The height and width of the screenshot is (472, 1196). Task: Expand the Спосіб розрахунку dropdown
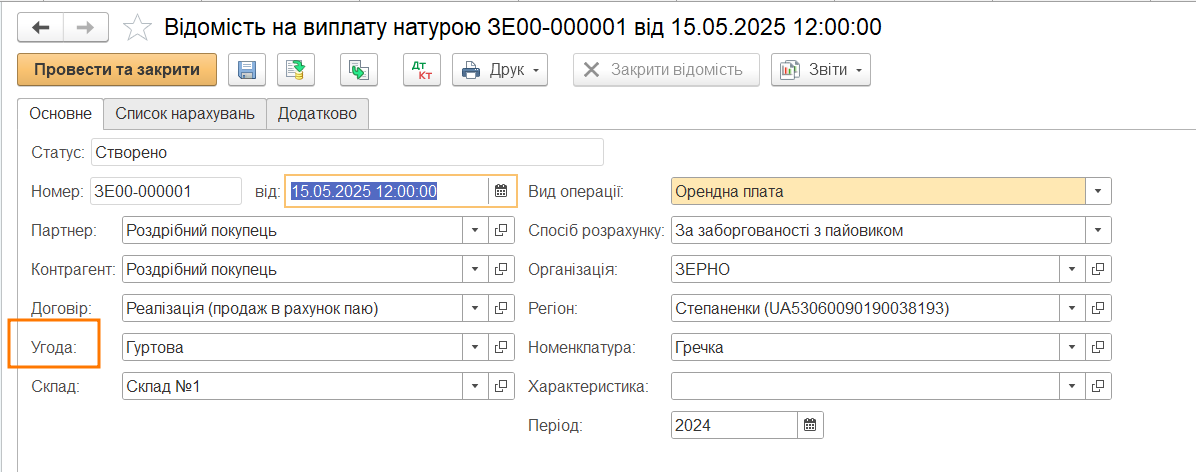tap(1098, 230)
